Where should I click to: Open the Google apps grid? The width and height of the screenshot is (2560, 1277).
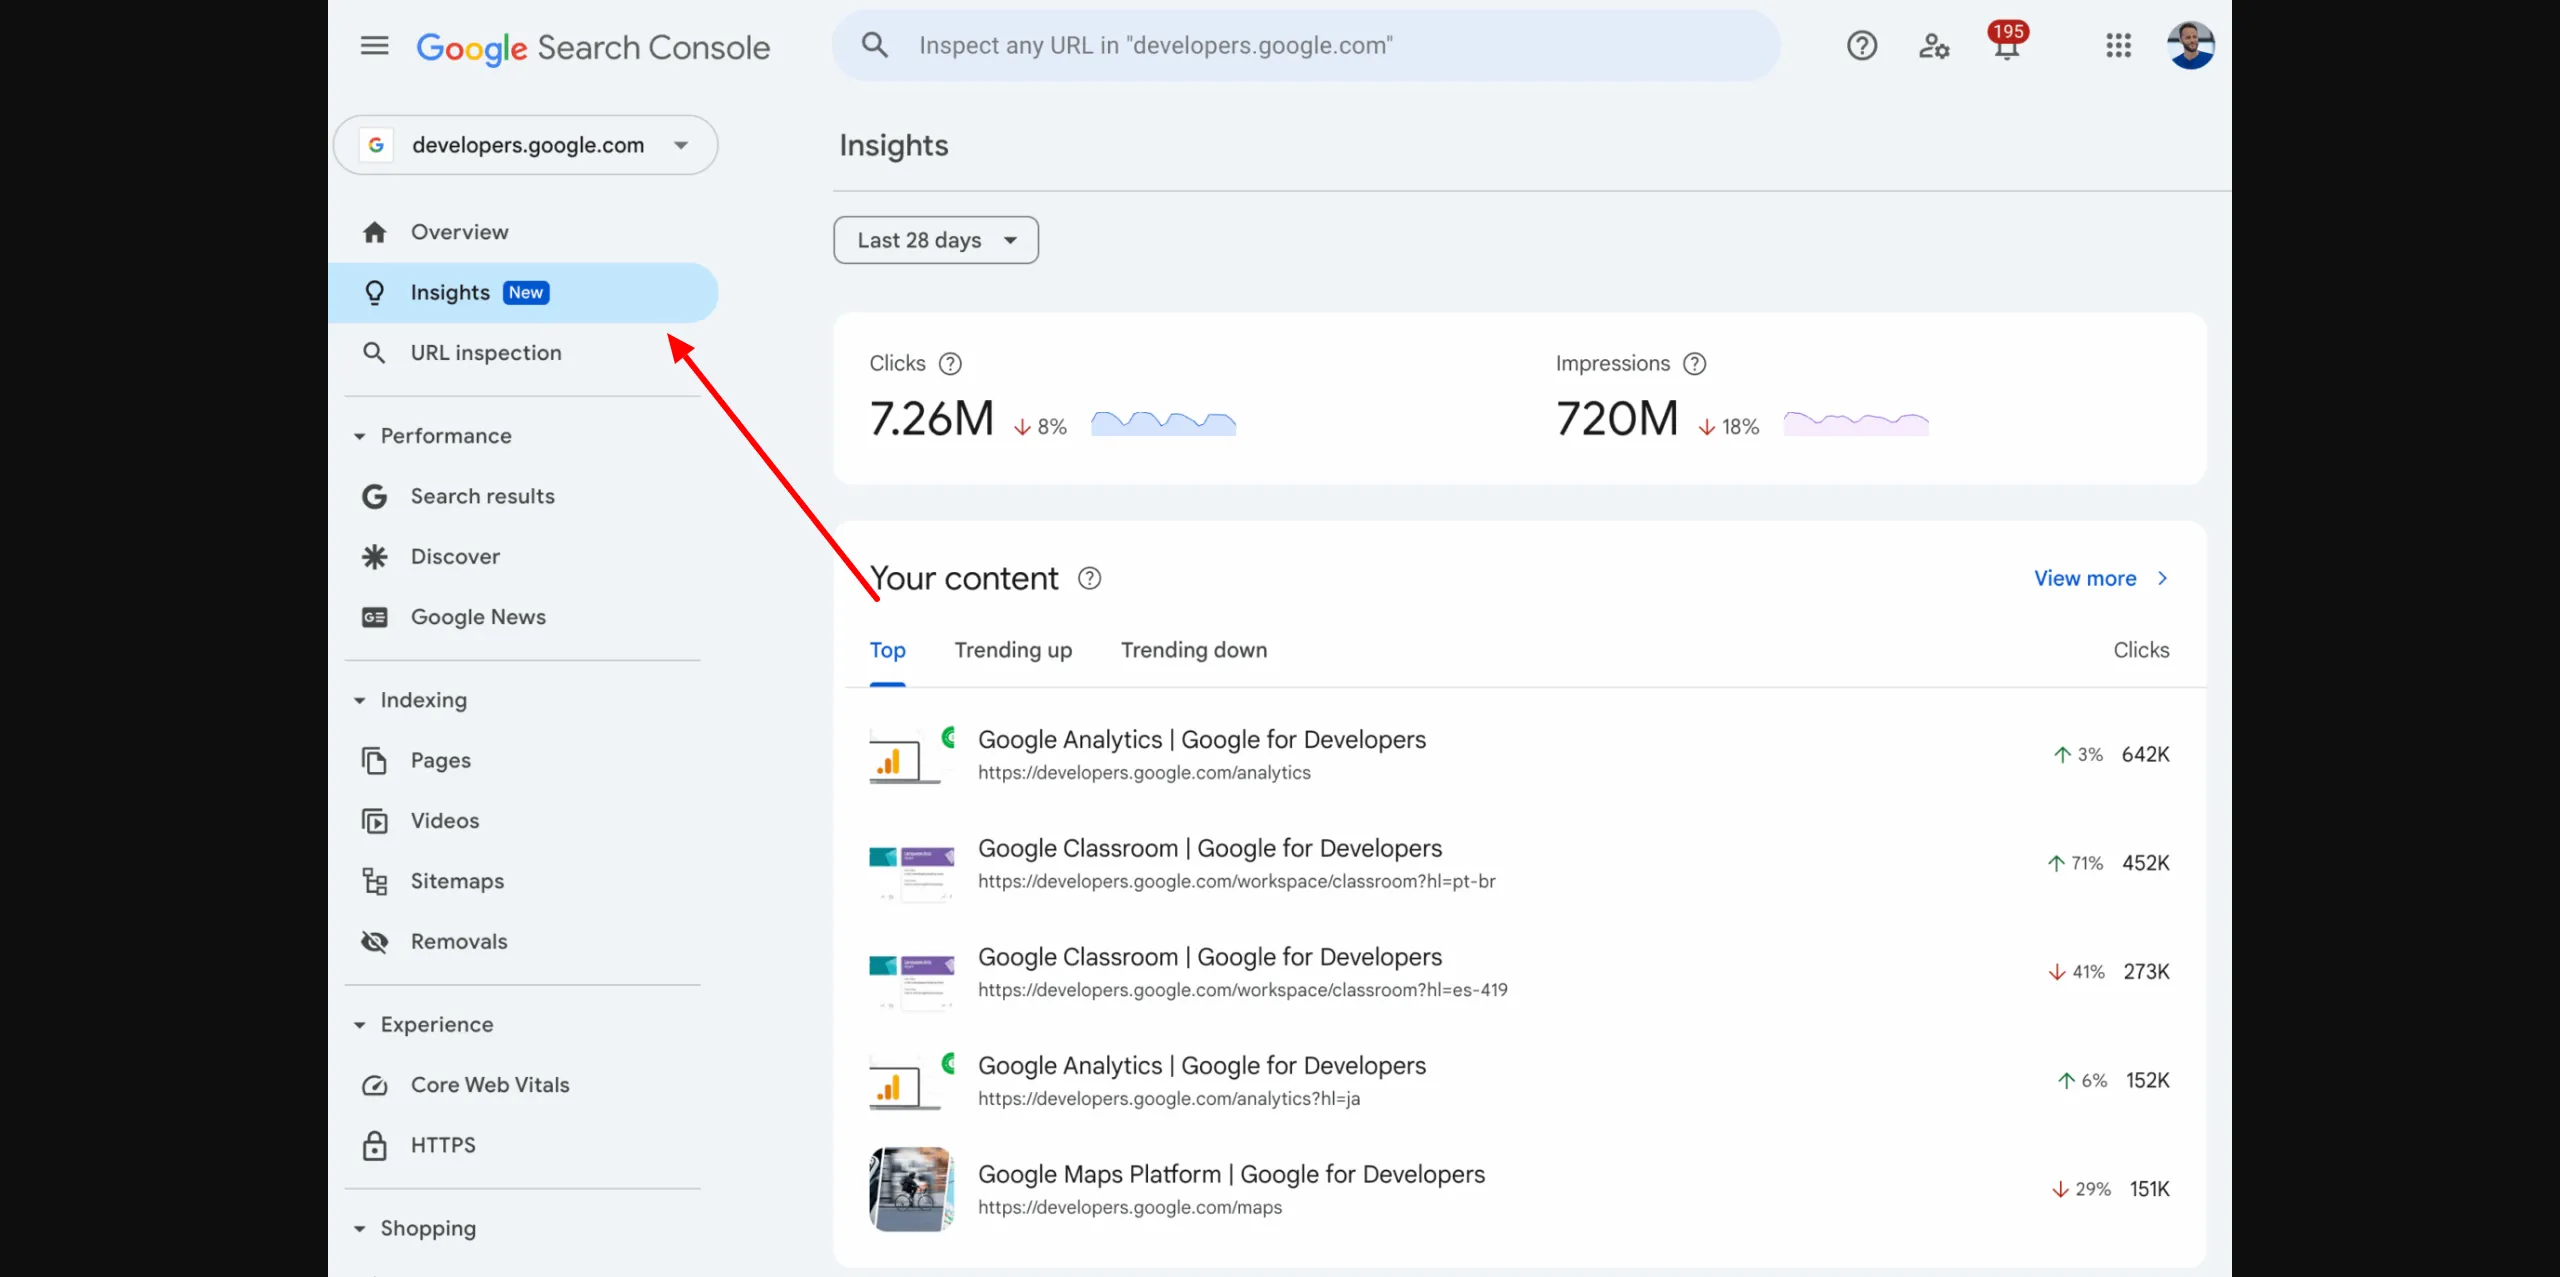2118,46
